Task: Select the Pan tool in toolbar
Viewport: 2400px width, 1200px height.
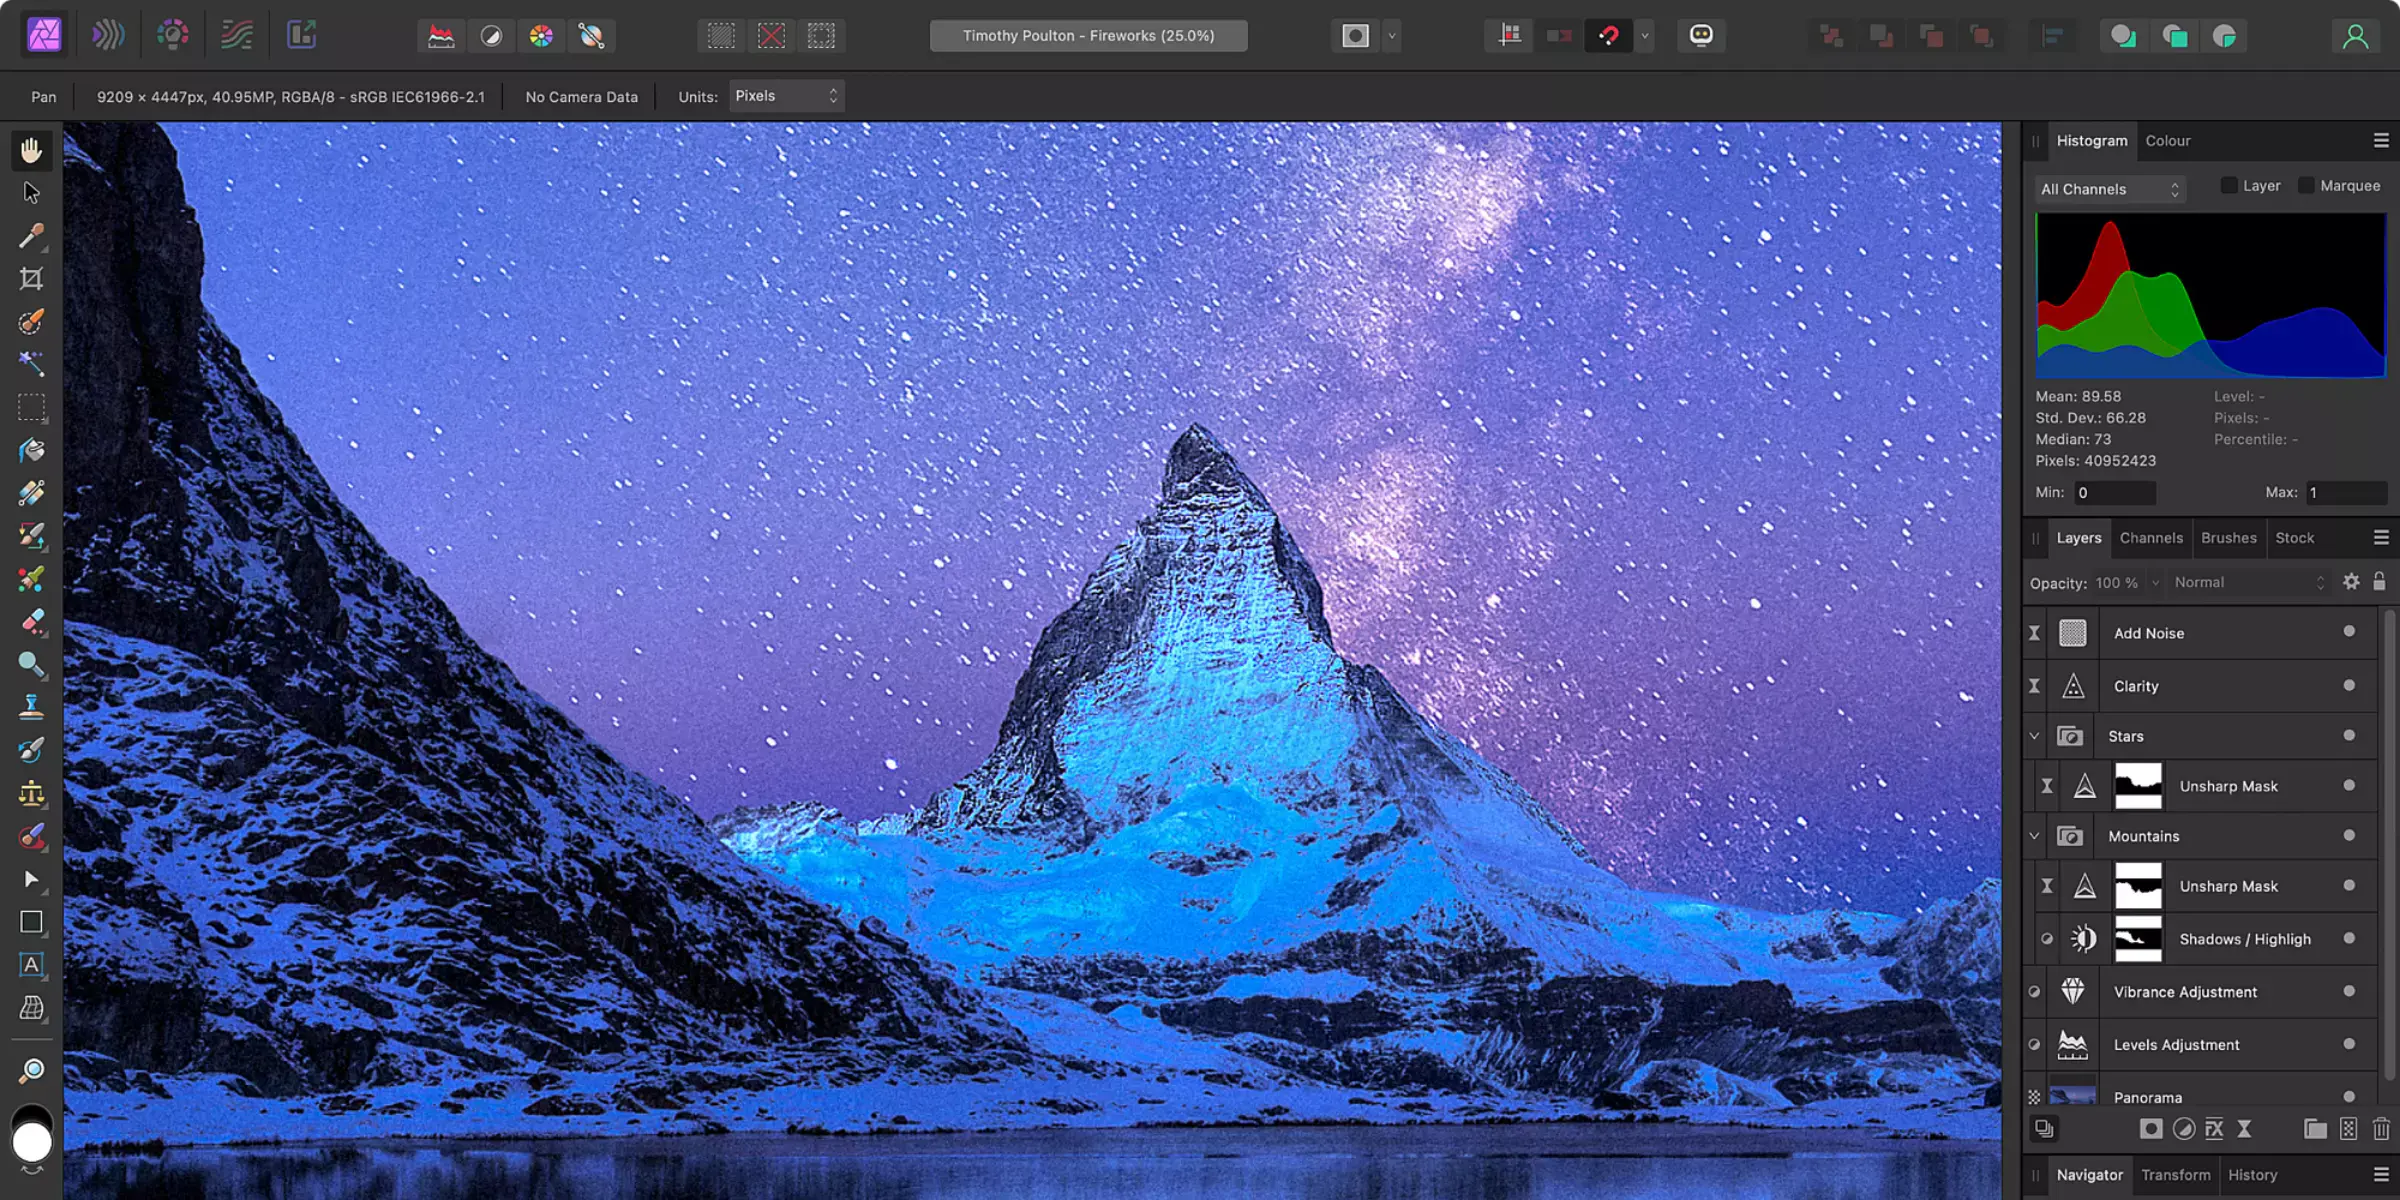Action: (31, 148)
